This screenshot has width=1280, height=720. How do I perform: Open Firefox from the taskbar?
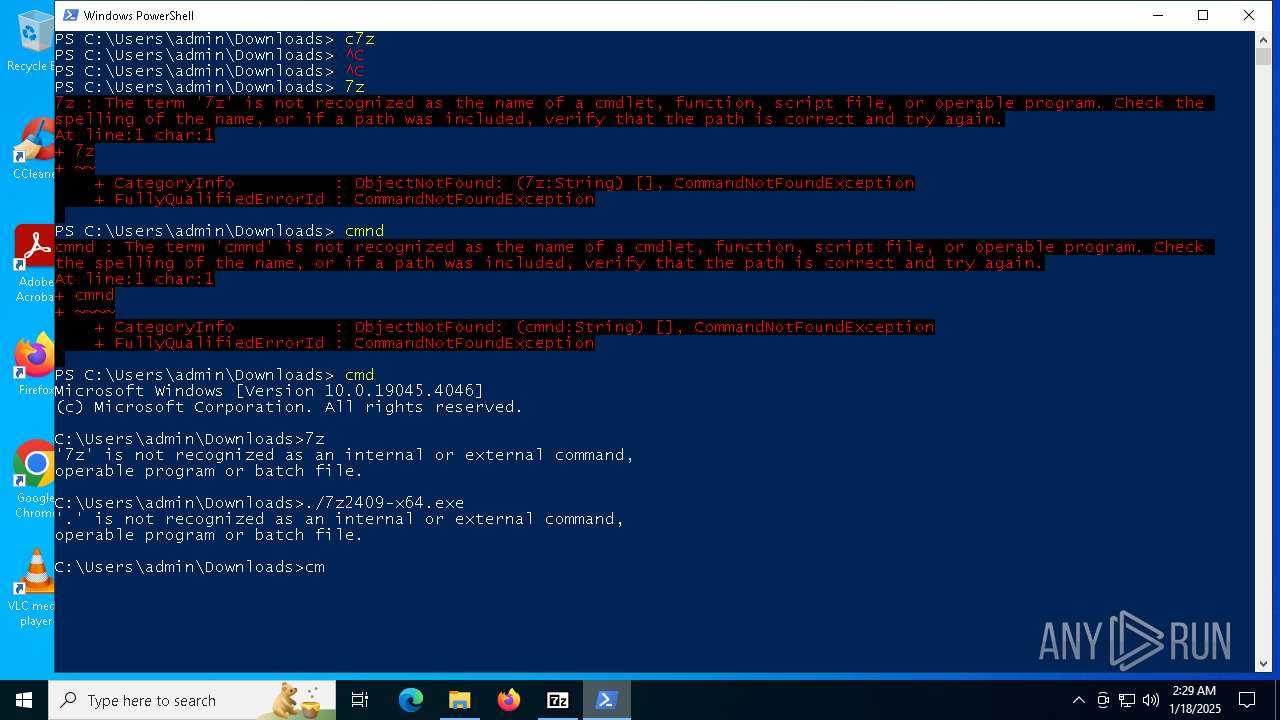(x=509, y=700)
